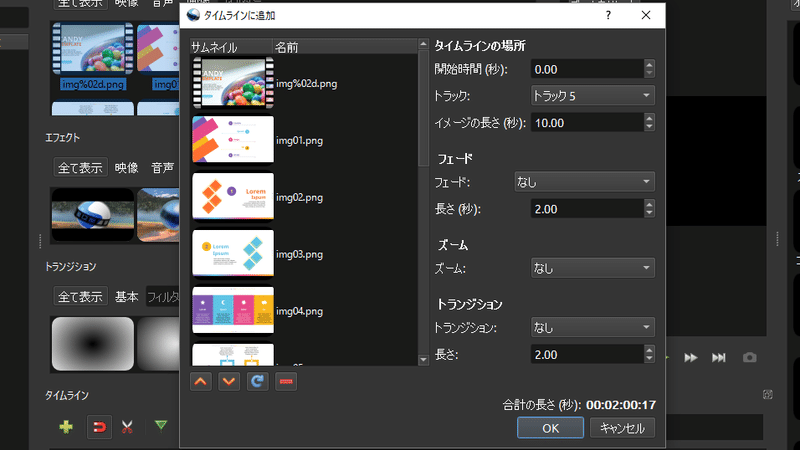Click camera snapshot icon in preview
Screen dimensions: 800x450
point(749,358)
